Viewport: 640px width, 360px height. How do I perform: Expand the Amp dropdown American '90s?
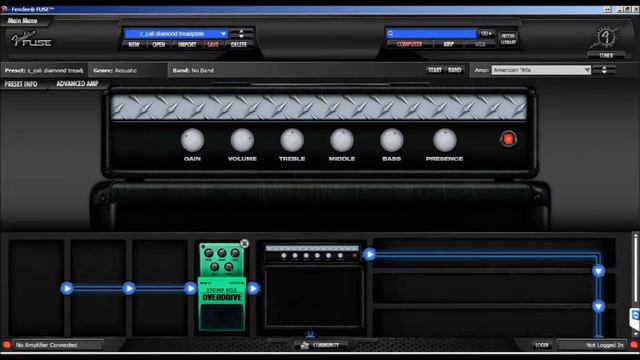click(541, 70)
